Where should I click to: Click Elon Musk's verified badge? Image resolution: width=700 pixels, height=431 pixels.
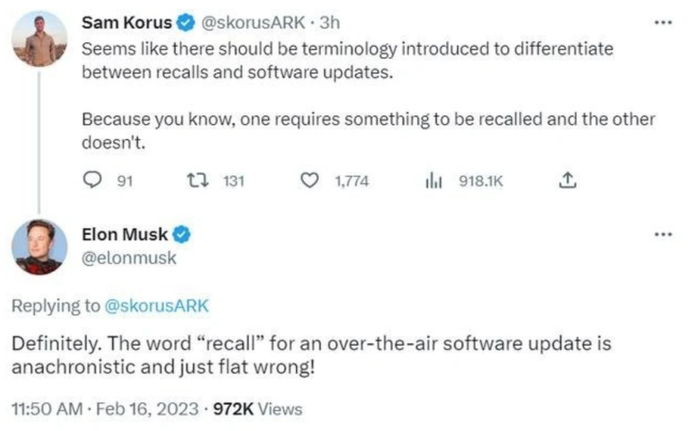coord(183,236)
